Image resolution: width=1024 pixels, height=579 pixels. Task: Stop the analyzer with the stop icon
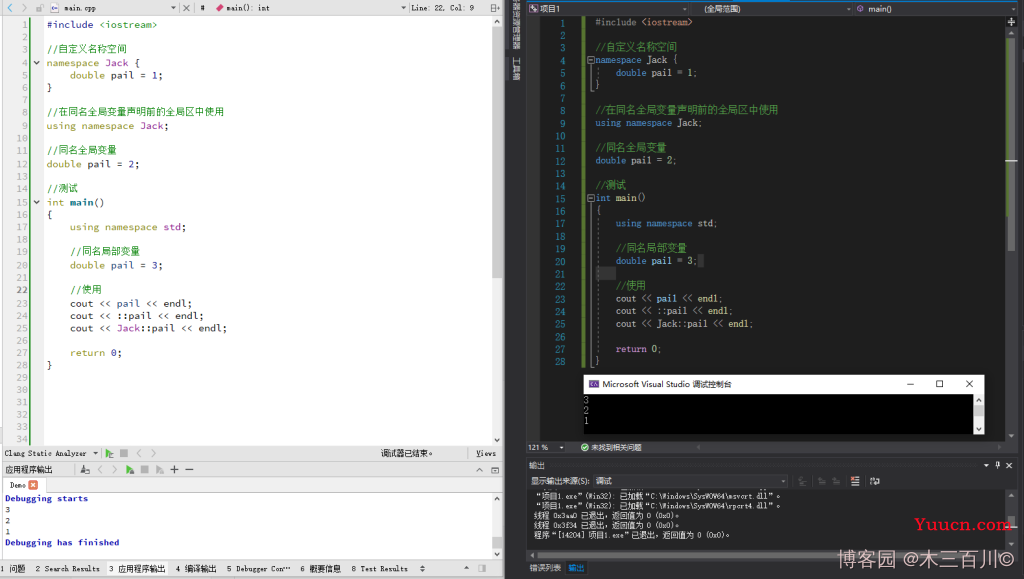click(123, 453)
